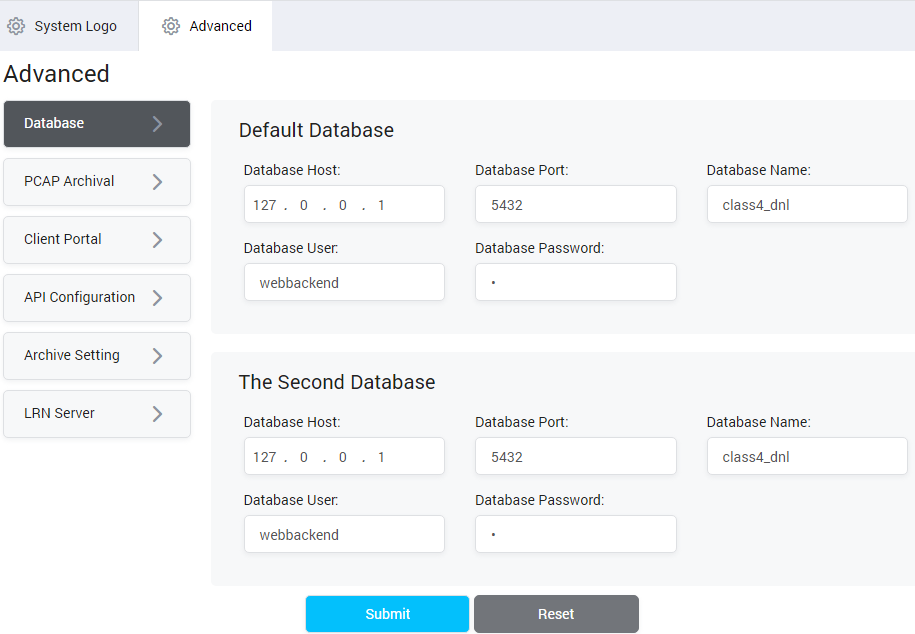Click Default Database Password field
The width and height of the screenshot is (915, 634).
pyautogui.click(x=575, y=283)
